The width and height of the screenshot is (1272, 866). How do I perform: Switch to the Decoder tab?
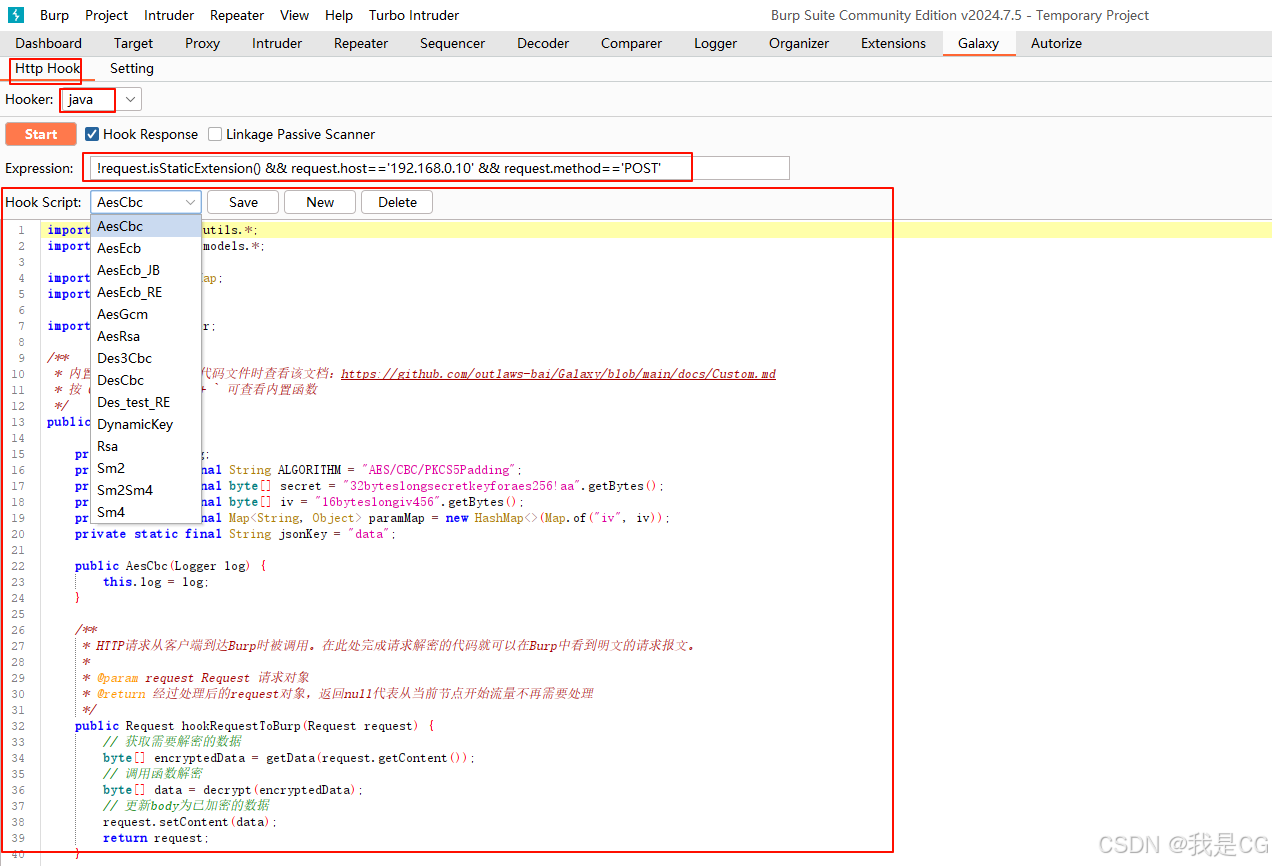coord(543,43)
